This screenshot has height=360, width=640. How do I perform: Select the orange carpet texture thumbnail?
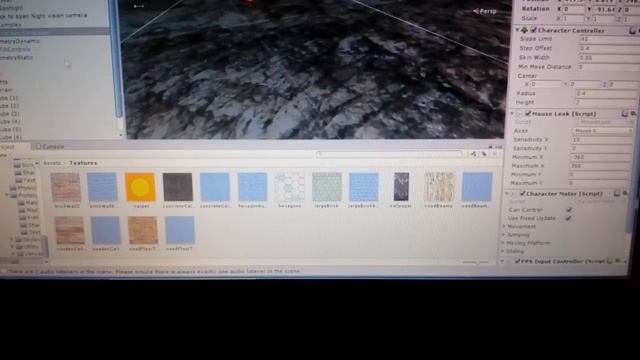pyautogui.click(x=140, y=187)
